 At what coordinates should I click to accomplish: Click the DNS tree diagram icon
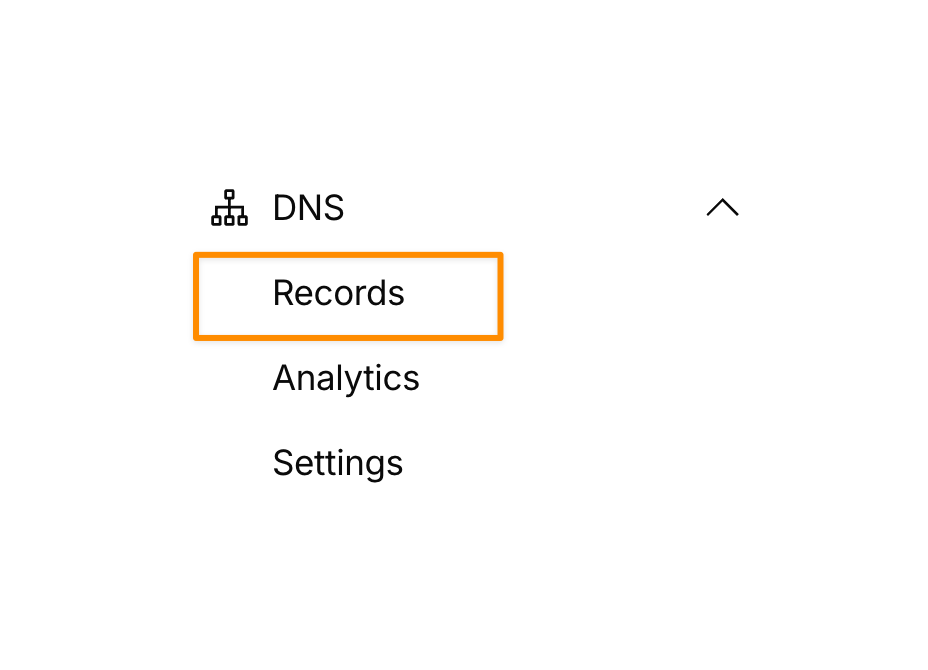[x=229, y=208]
